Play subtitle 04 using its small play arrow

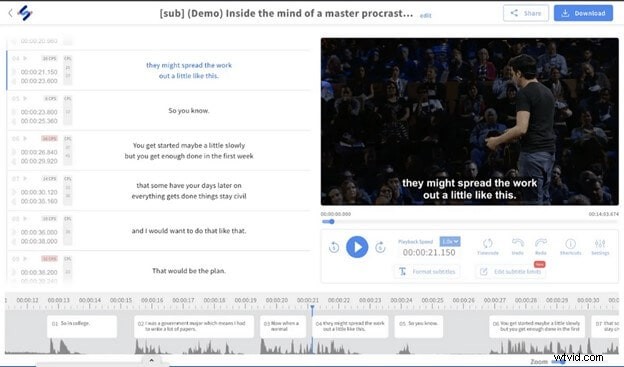25,59
